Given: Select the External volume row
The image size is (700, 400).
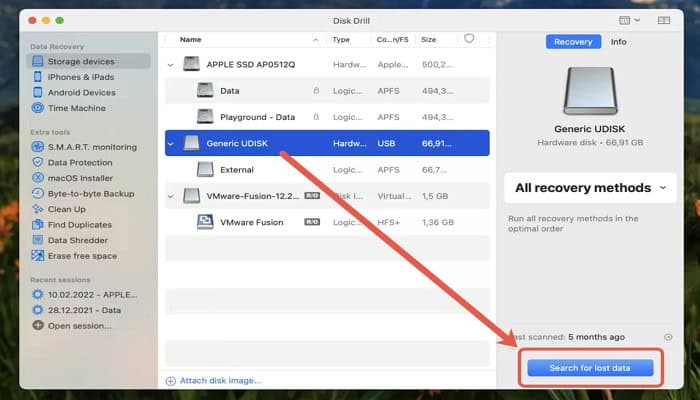Looking at the screenshot, I should pos(327,170).
